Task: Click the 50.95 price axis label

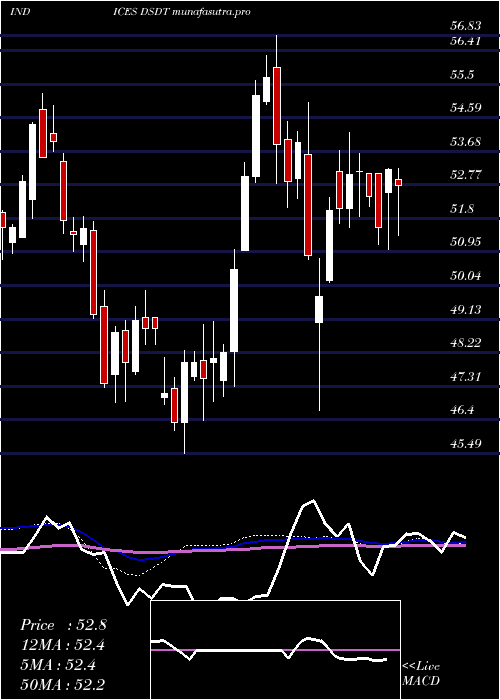Action: click(465, 242)
